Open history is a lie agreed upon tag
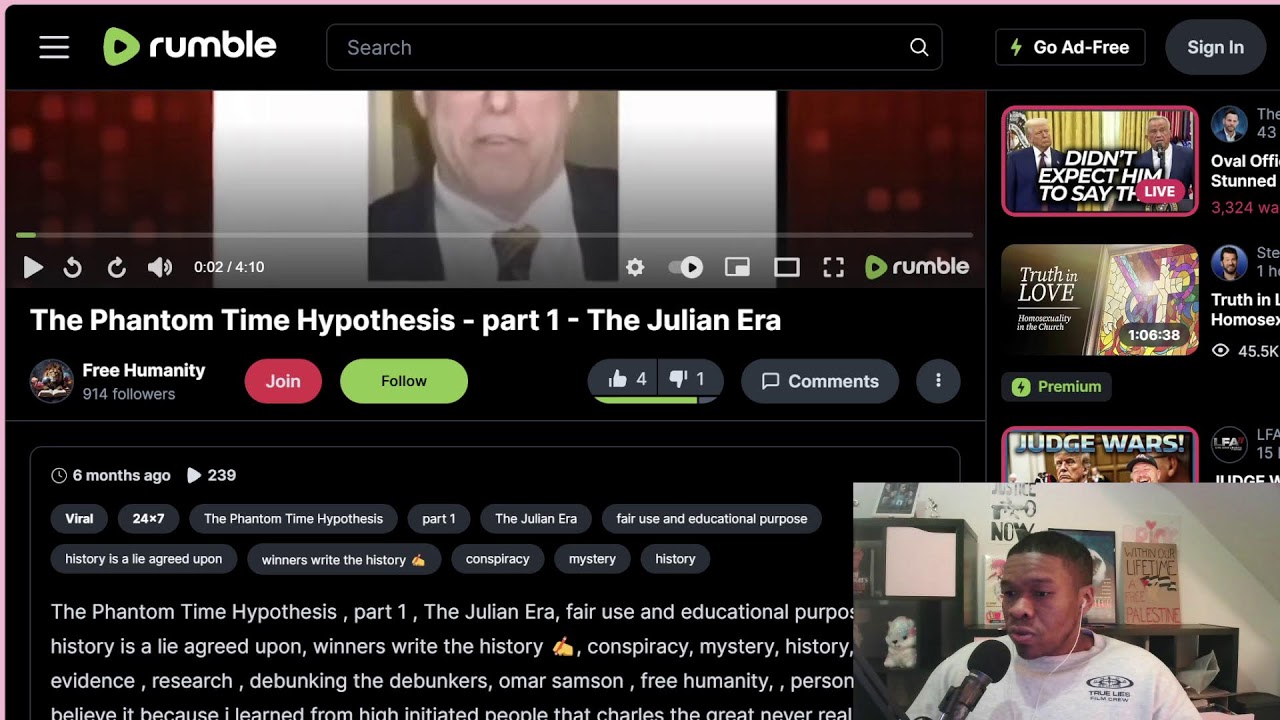Image resolution: width=1280 pixels, height=720 pixels. (144, 559)
